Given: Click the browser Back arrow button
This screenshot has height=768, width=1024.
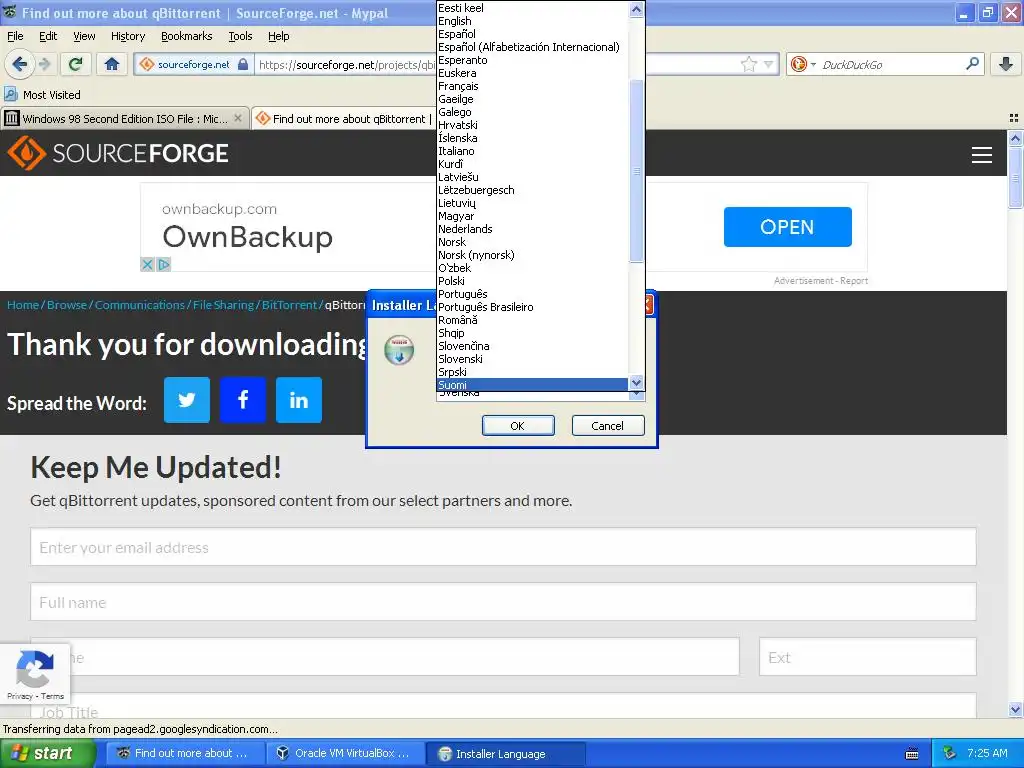Looking at the screenshot, I should point(19,64).
